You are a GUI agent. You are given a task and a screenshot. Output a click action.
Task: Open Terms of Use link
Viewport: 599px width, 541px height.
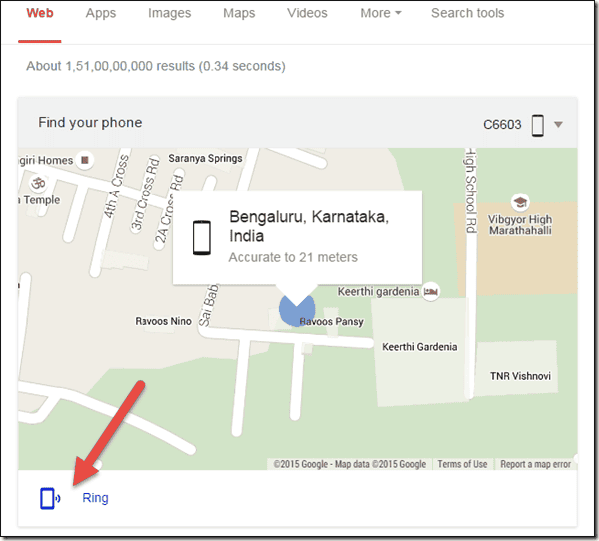[x=462, y=464]
